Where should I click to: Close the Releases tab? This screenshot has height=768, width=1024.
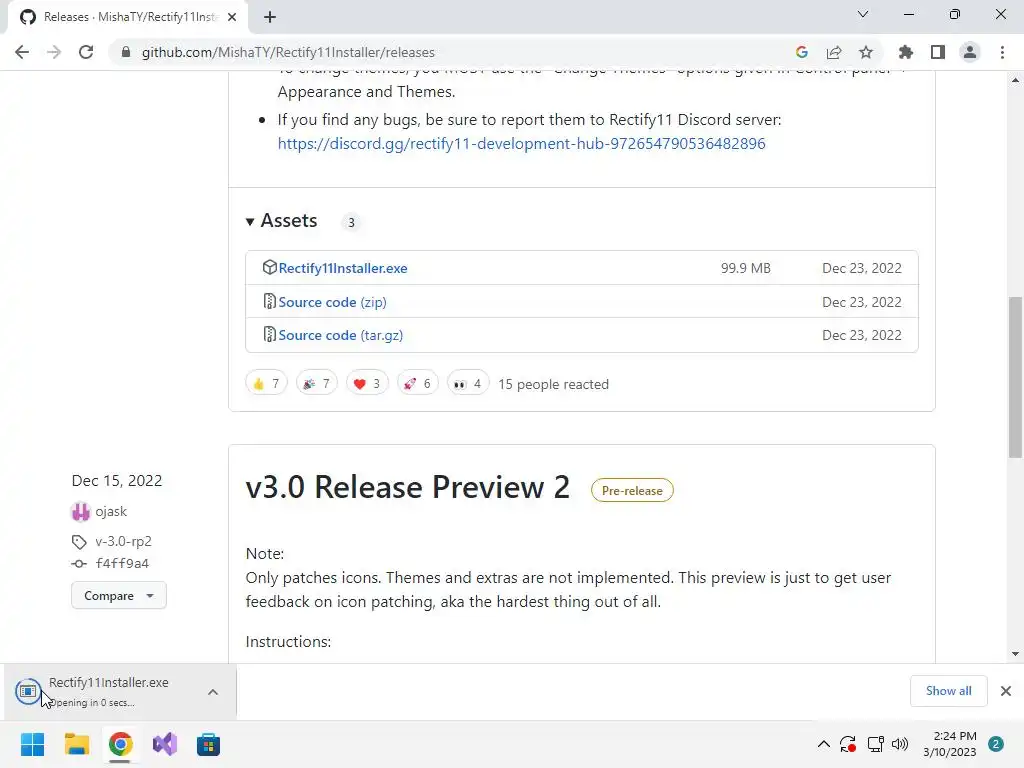click(x=232, y=18)
